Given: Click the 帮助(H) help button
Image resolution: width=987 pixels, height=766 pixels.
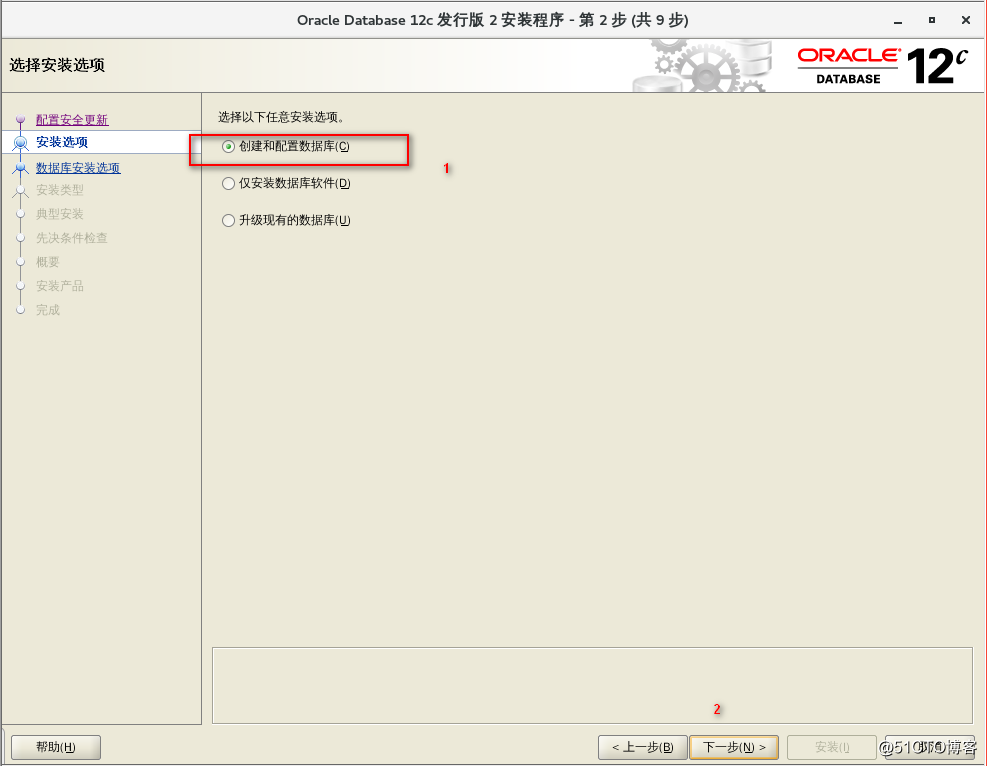Looking at the screenshot, I should click(x=56, y=747).
